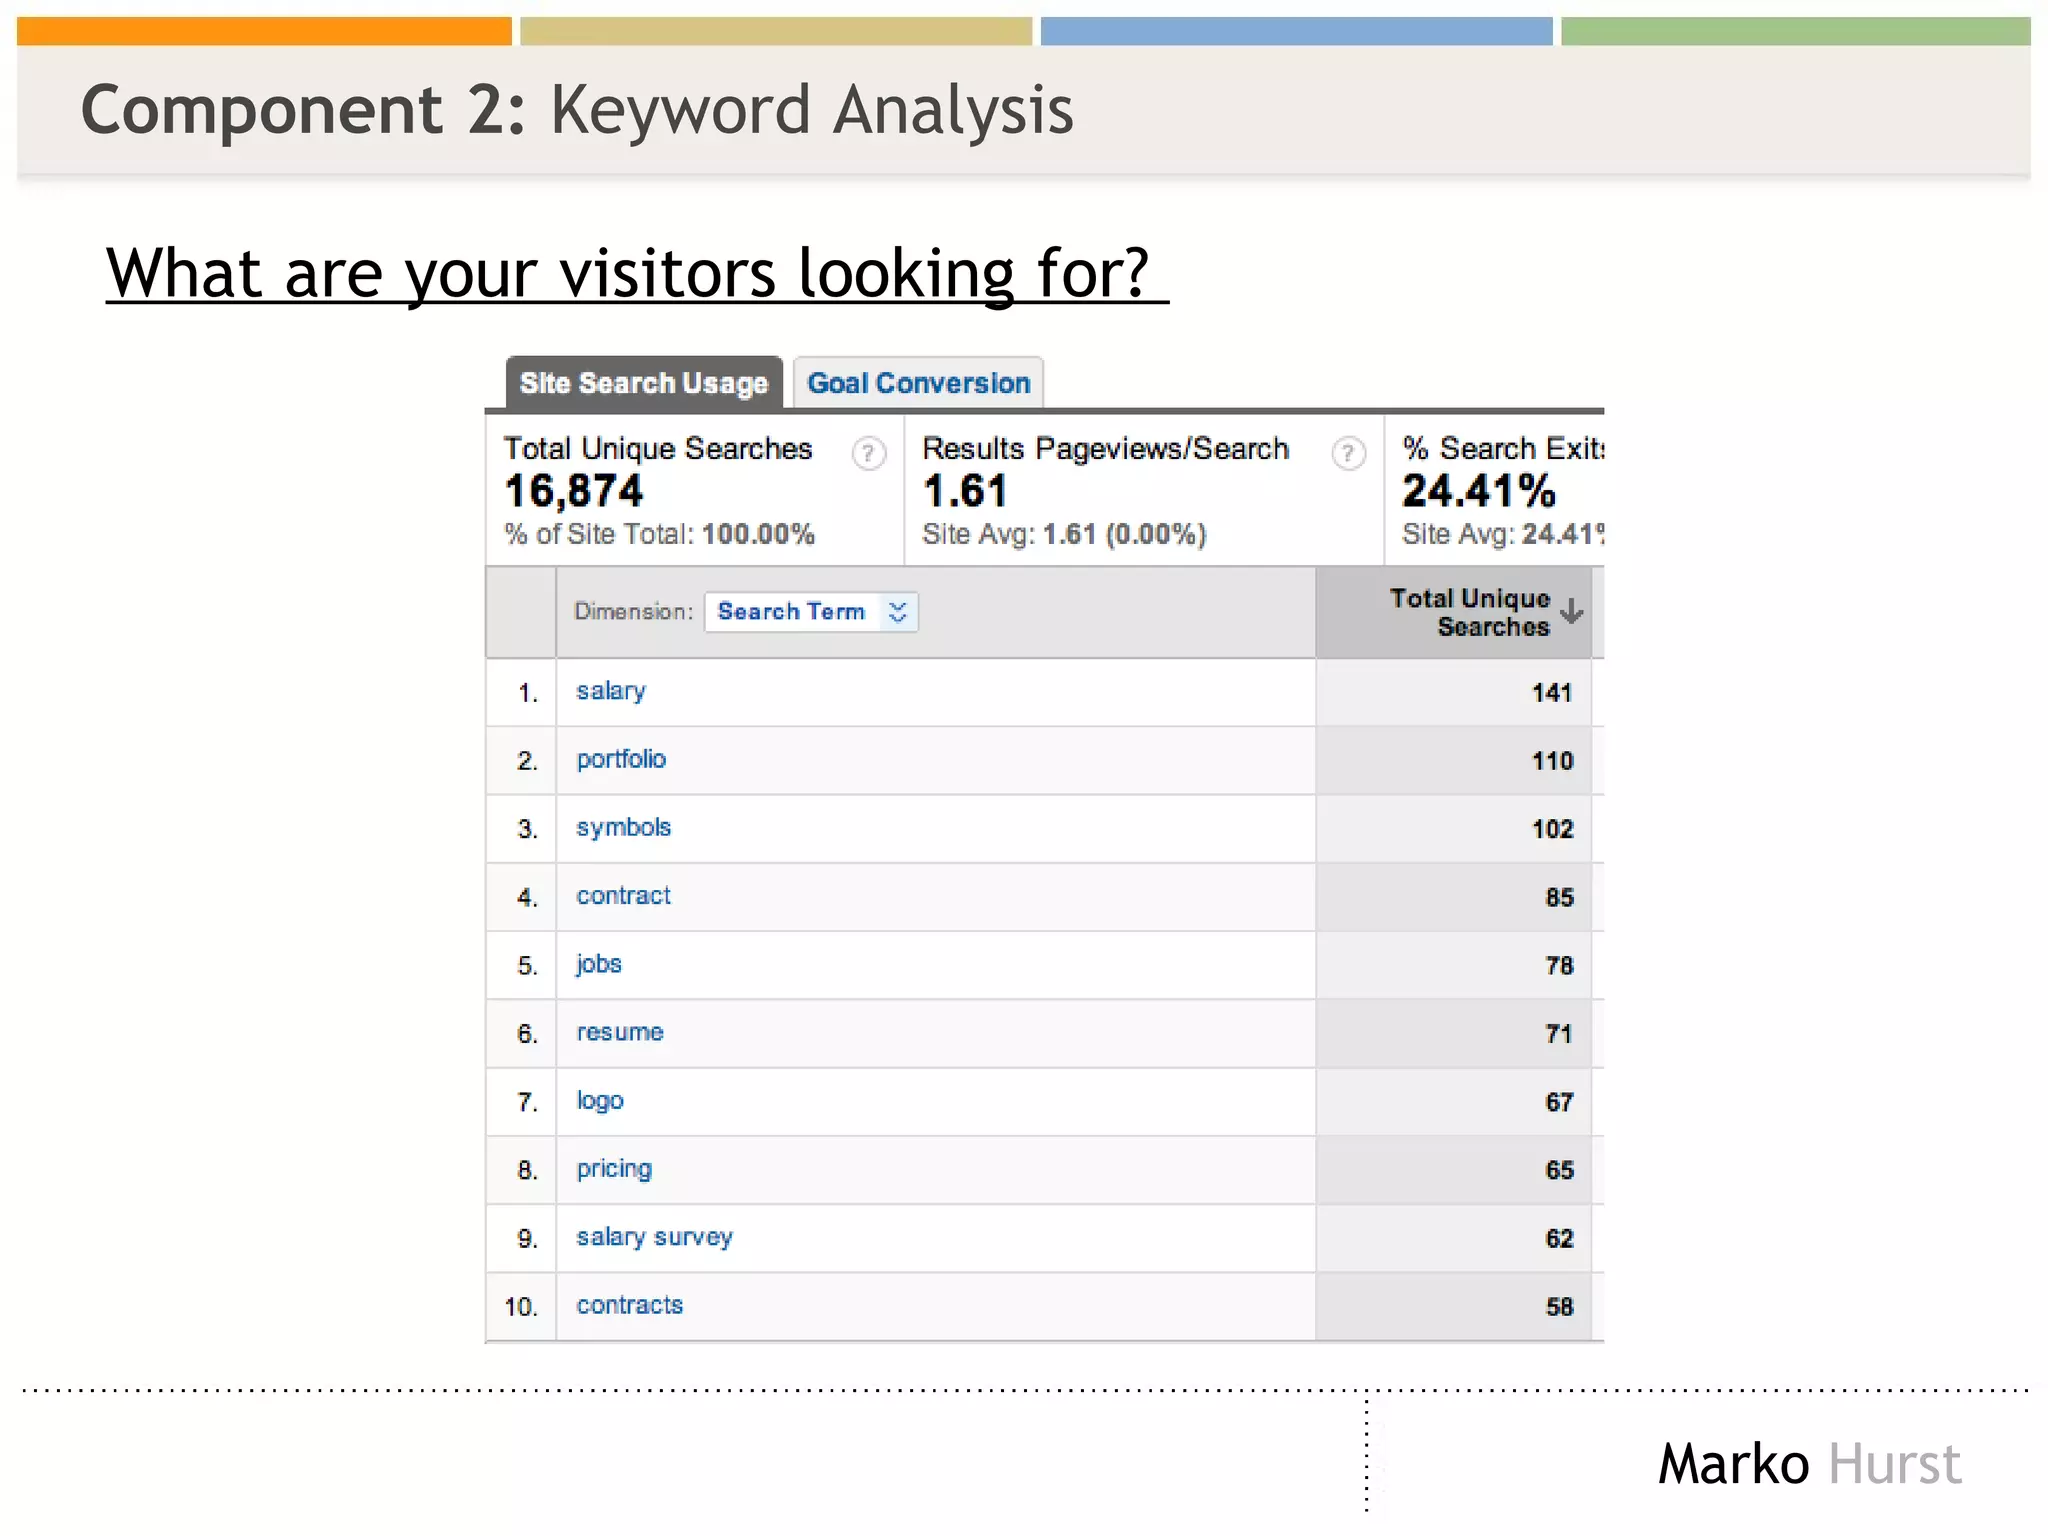Screen dimensions: 2048x1536
Task: Select the 78 searches value
Action: pyautogui.click(x=1559, y=966)
